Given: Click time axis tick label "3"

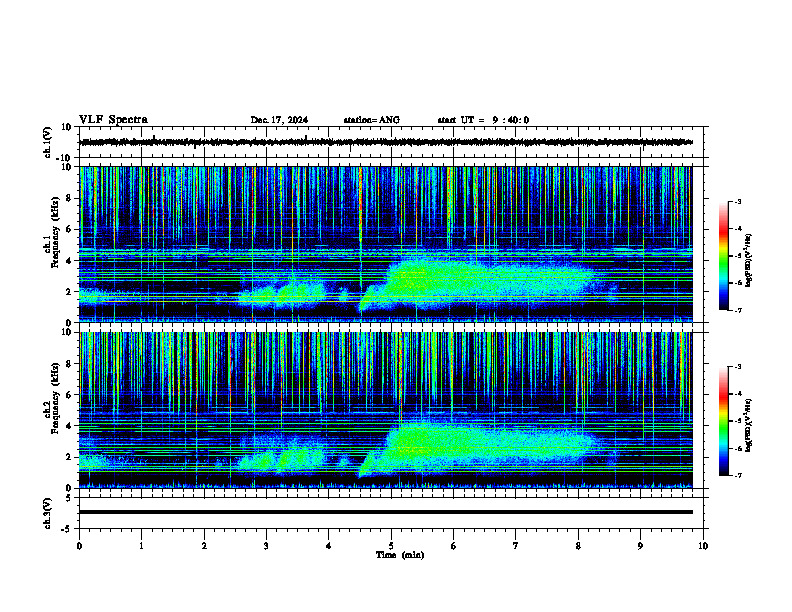Looking at the screenshot, I should click(x=266, y=546).
